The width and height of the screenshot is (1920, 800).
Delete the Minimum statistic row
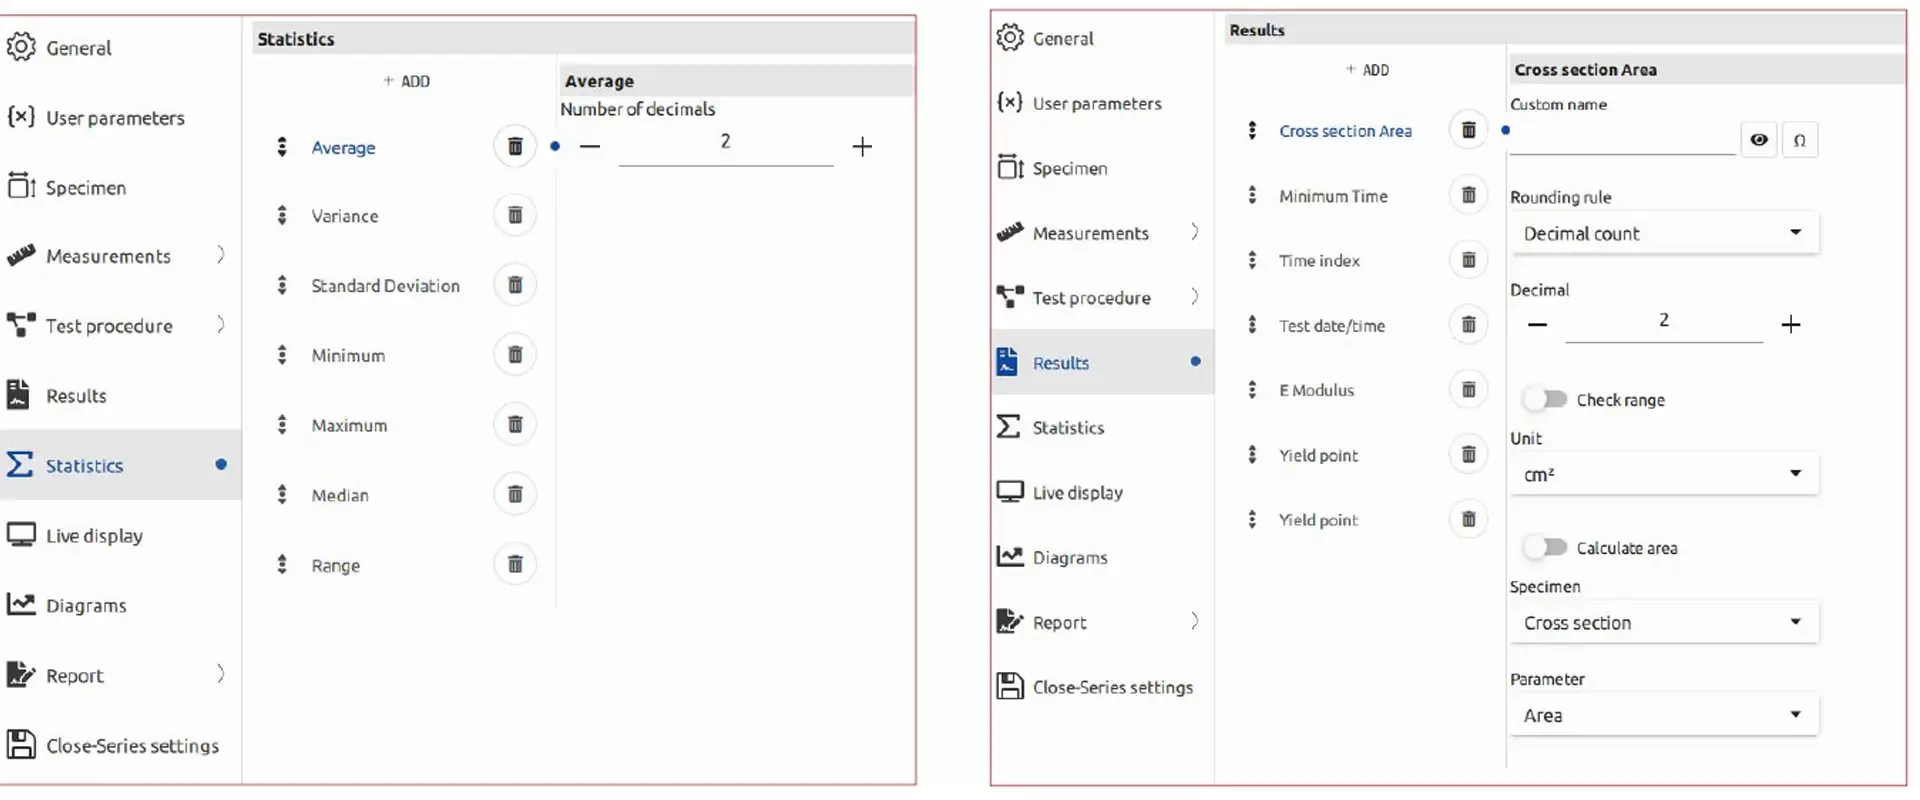pos(515,355)
